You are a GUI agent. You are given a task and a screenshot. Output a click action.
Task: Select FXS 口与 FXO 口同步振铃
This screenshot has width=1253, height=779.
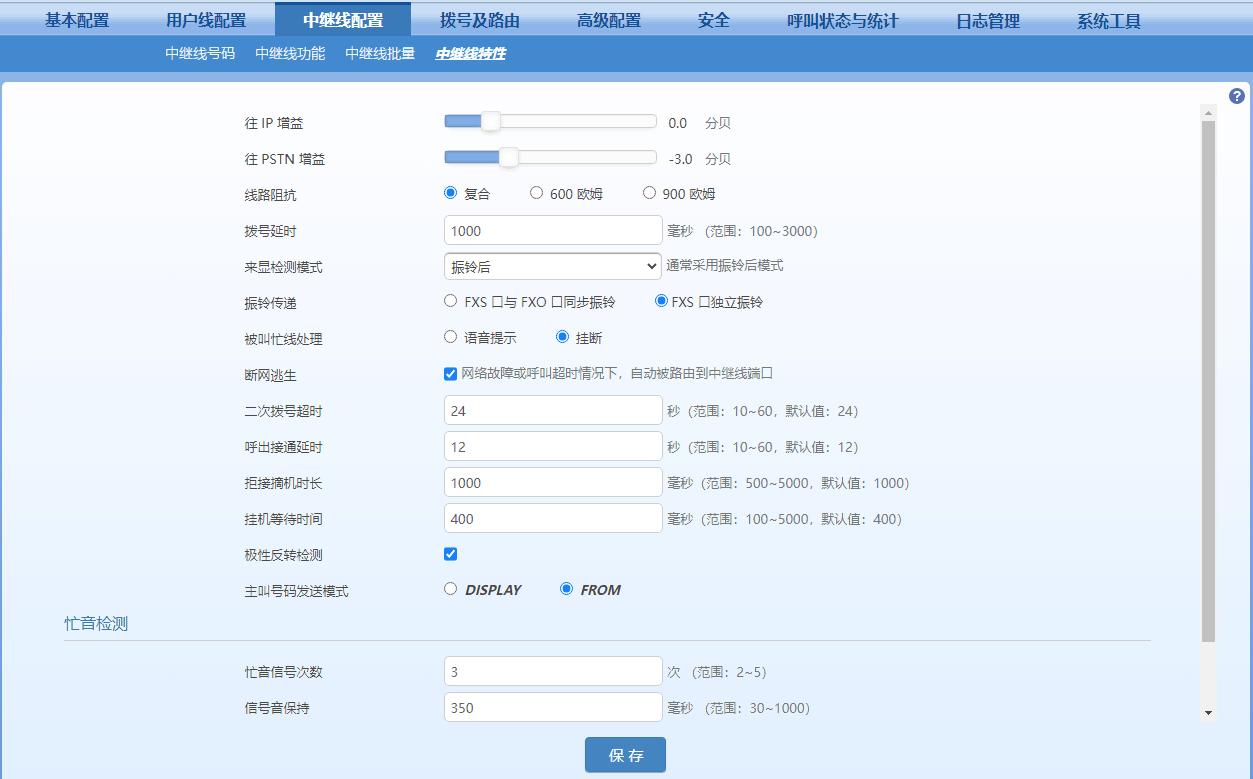click(450, 300)
